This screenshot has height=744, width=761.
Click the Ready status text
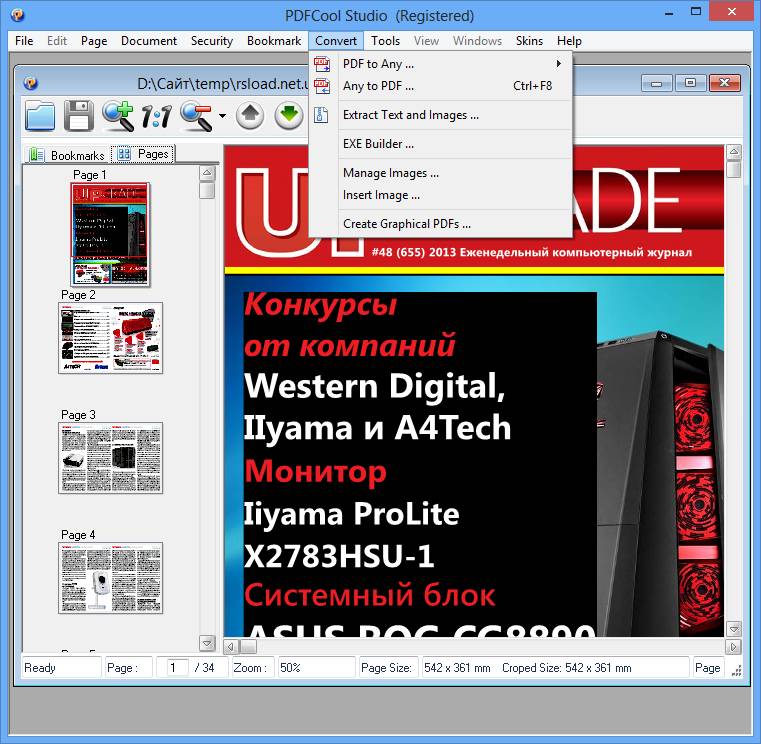click(40, 668)
